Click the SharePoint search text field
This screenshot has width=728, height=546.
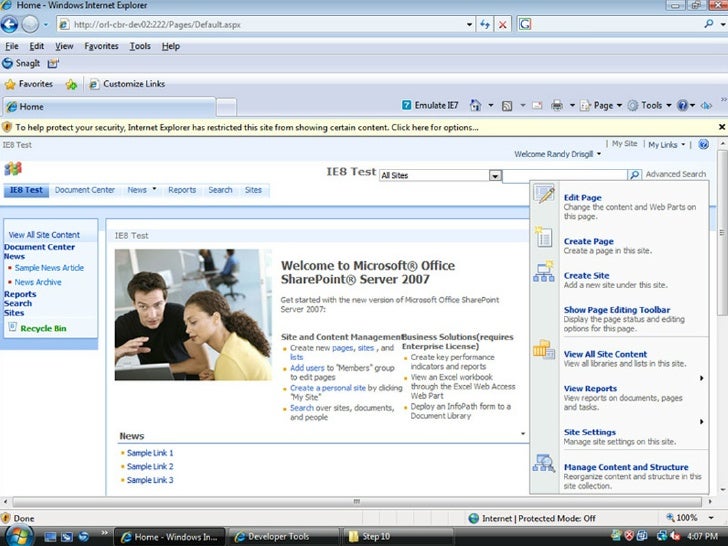point(564,175)
